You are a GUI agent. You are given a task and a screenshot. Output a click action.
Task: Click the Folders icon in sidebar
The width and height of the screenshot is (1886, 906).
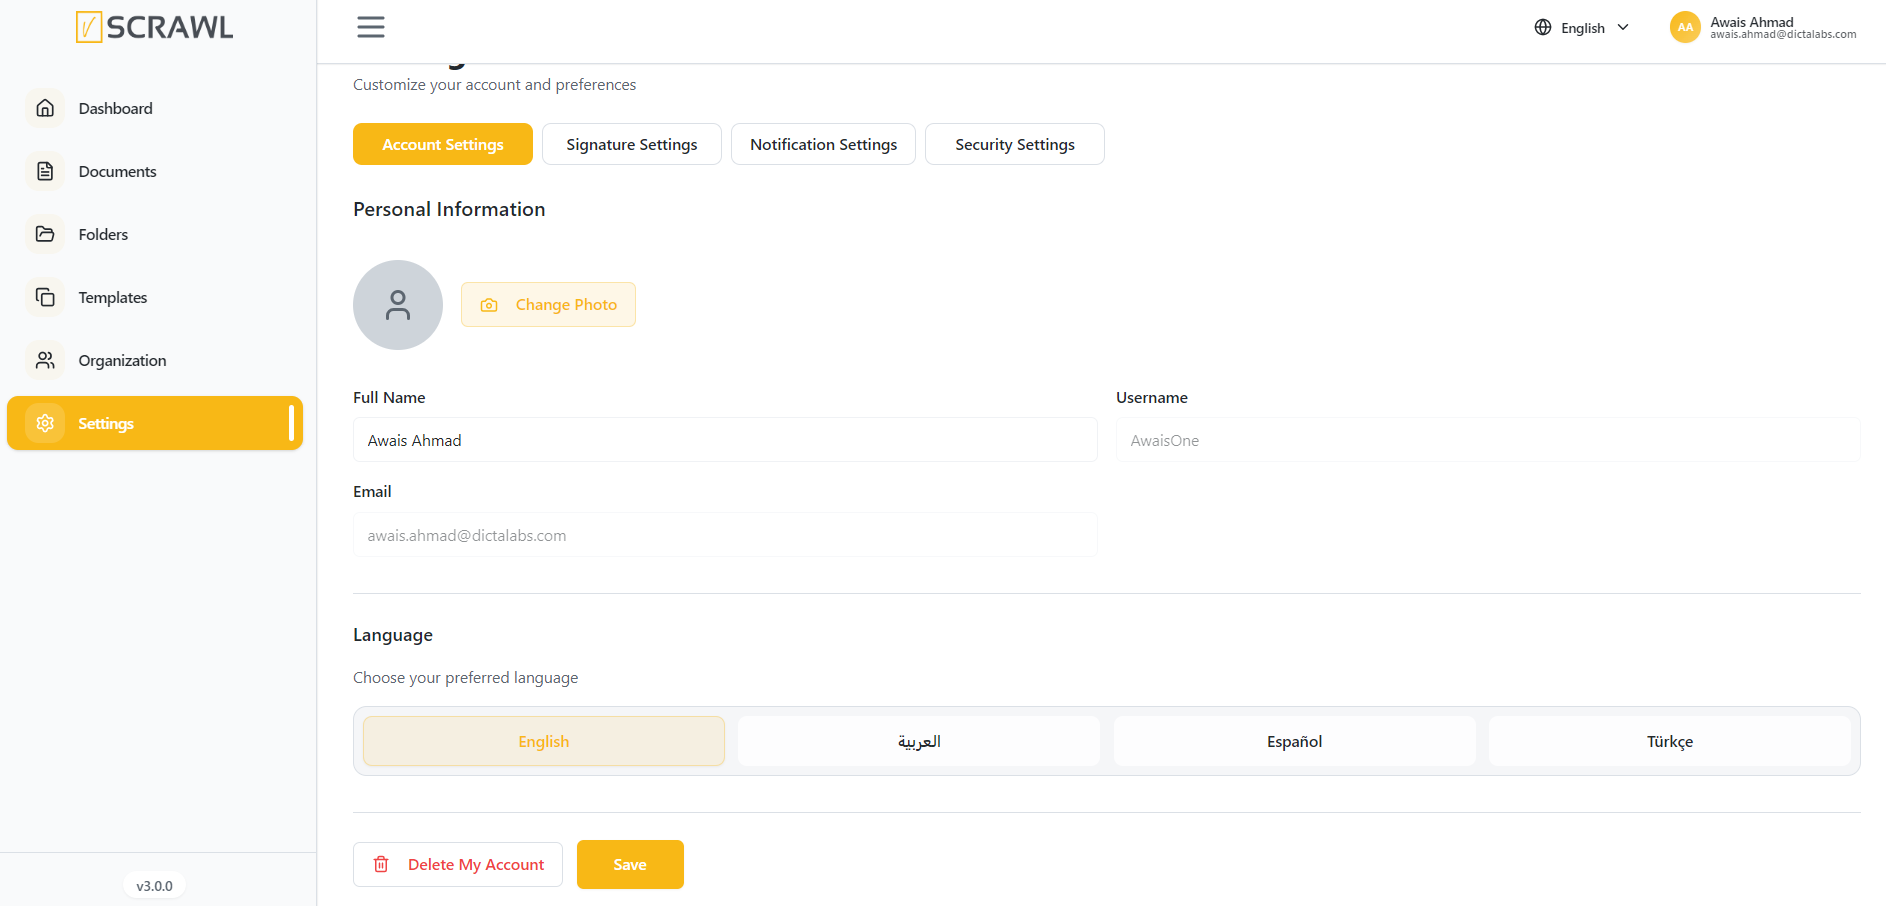[x=45, y=234]
